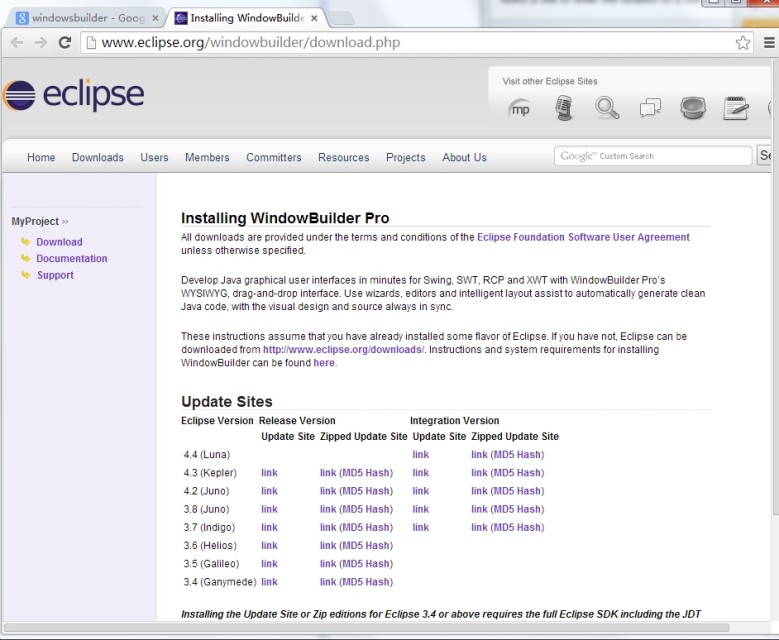Close the Installing WindowBuilder tab

(314, 18)
